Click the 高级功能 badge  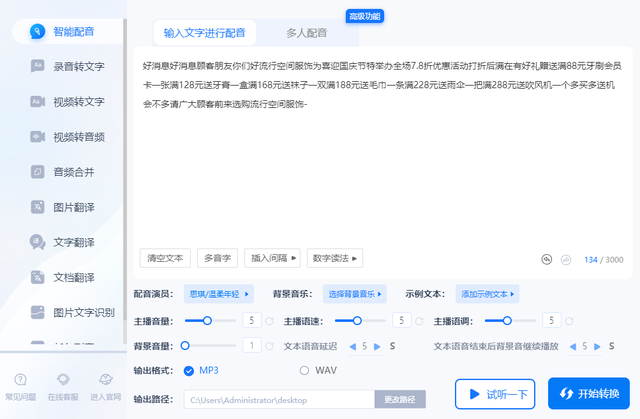[365, 16]
